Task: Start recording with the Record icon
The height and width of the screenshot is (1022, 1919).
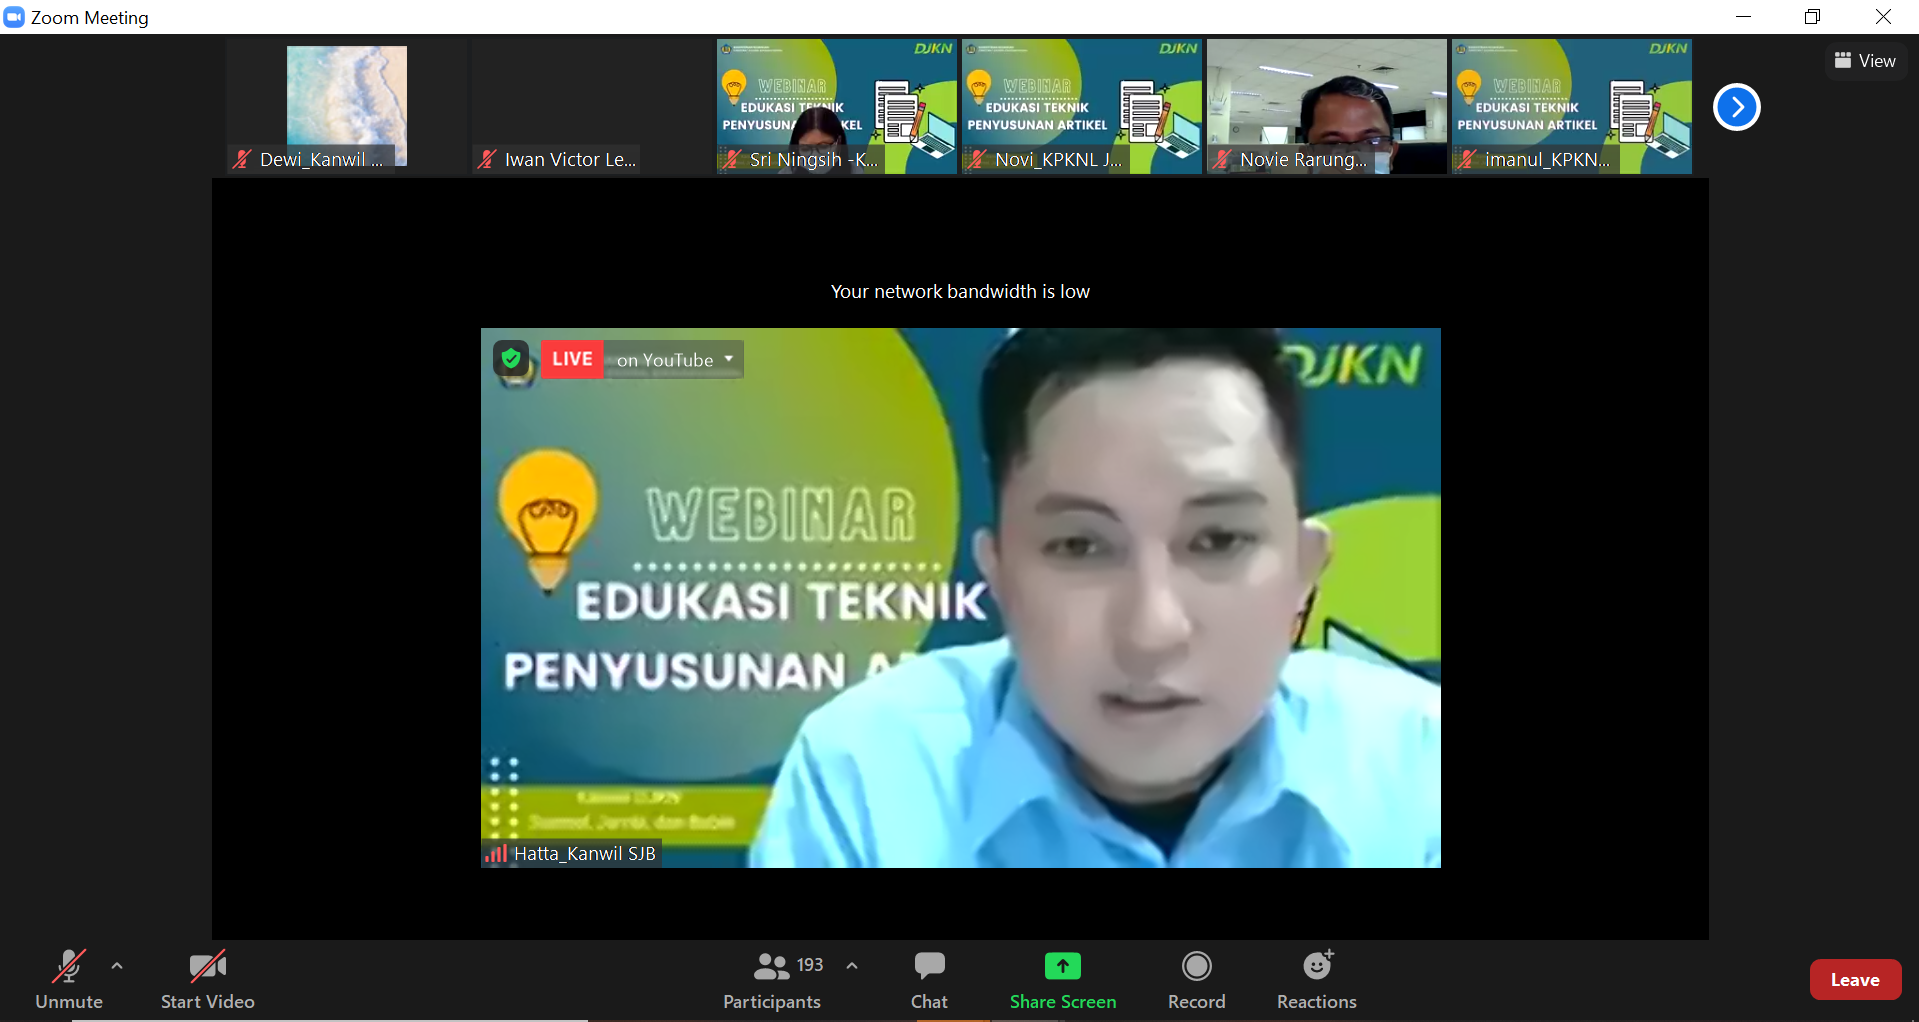Action: click(1196, 966)
